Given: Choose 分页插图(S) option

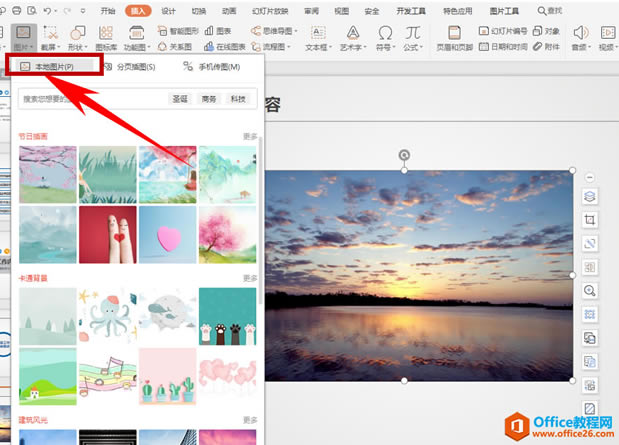Looking at the screenshot, I should [129, 67].
